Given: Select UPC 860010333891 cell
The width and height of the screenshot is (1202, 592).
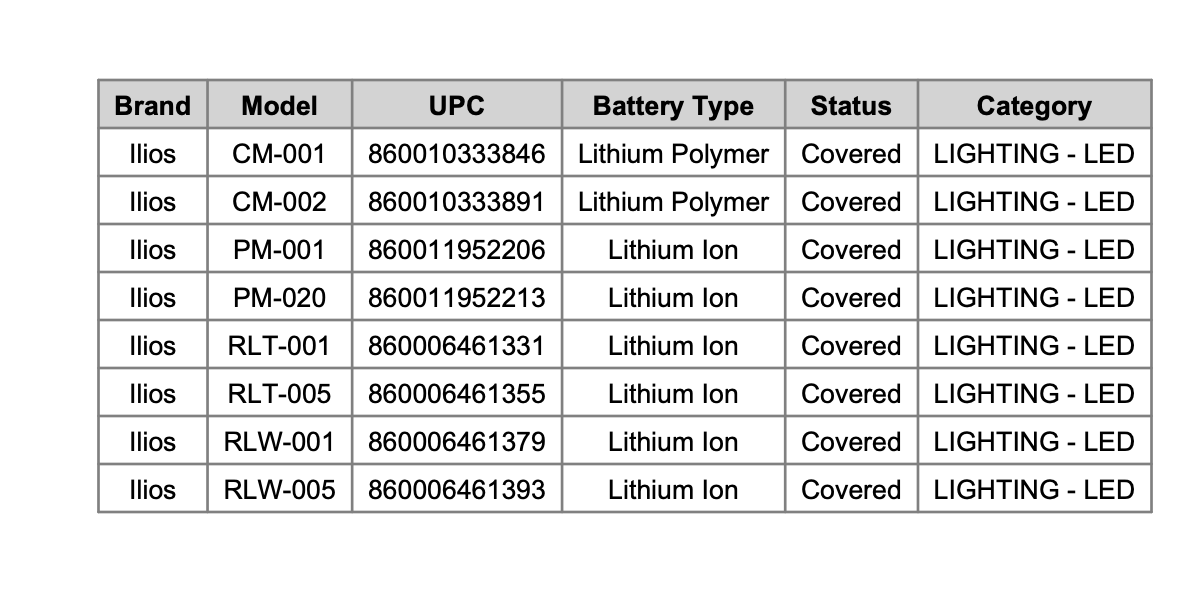Looking at the screenshot, I should 456,202.
